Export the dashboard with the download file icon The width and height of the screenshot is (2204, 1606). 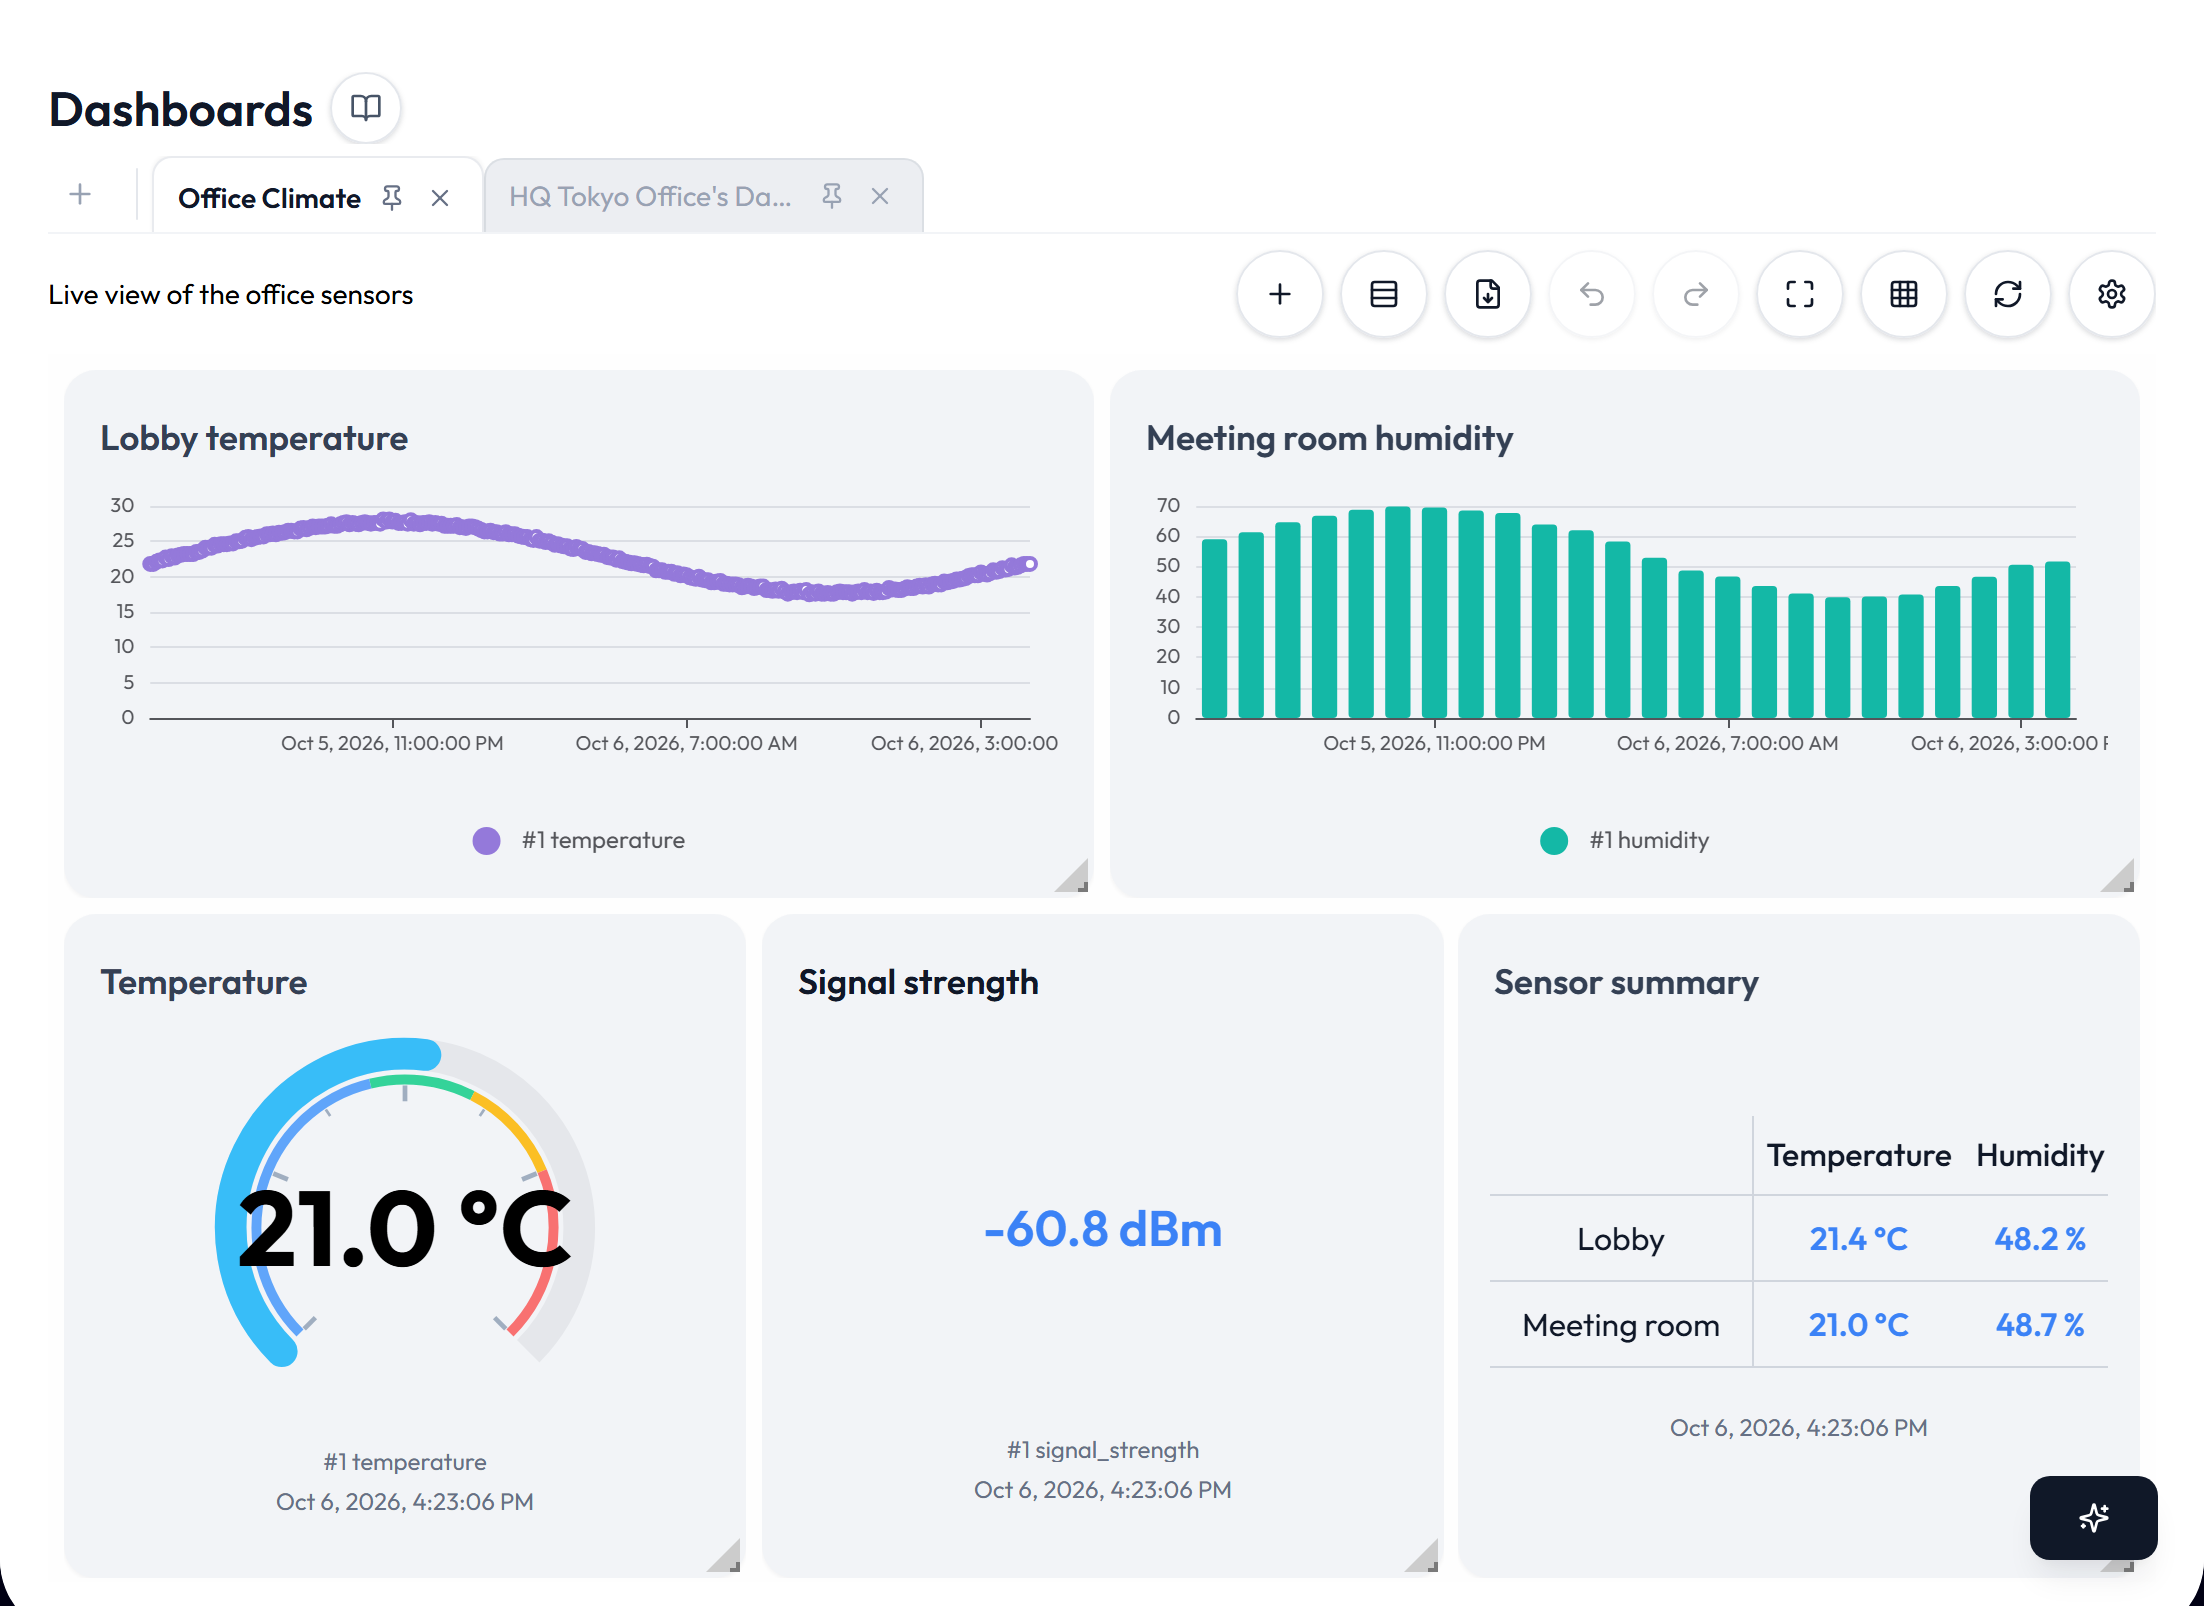tap(1488, 294)
